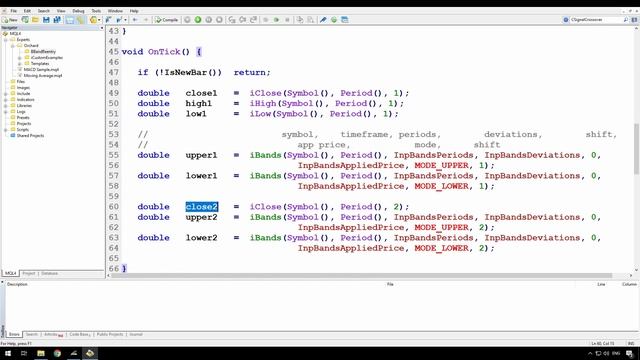Open the Tools menu
The height and width of the screenshot is (360, 640).
96,11
